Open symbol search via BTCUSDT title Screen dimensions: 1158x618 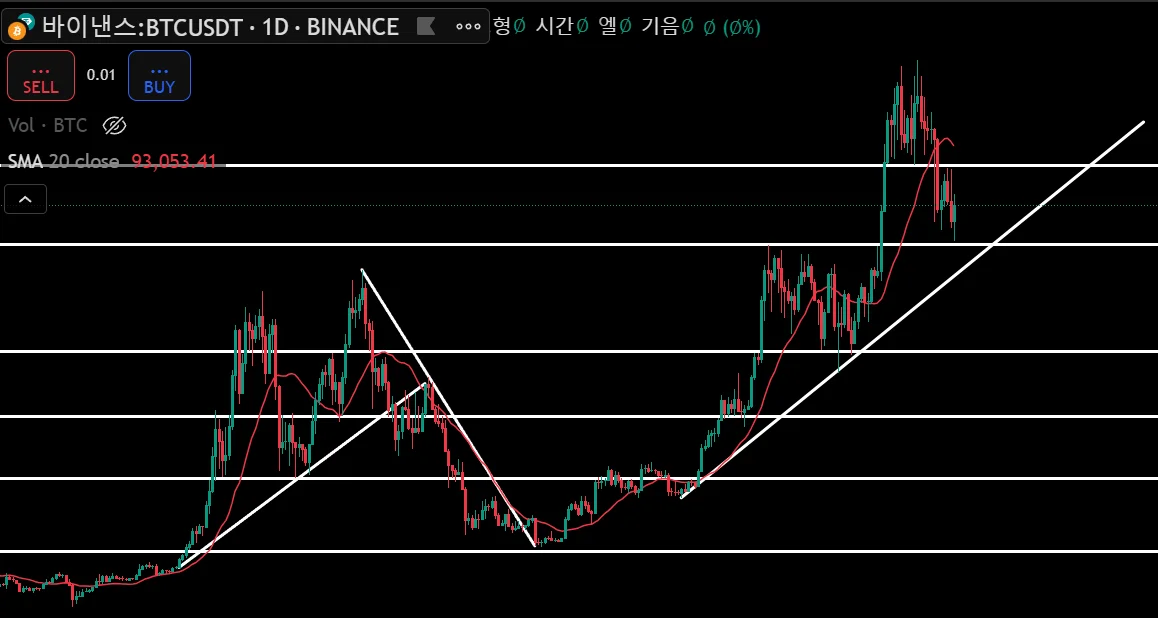[x=220, y=27]
